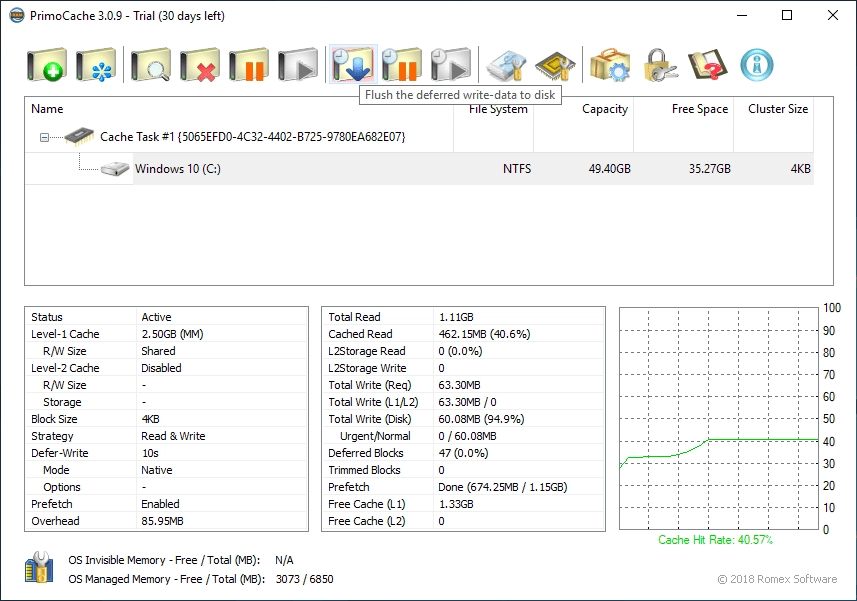Click the Defer-Write 10s value
Image resolution: width=857 pixels, height=601 pixels.
click(150, 453)
